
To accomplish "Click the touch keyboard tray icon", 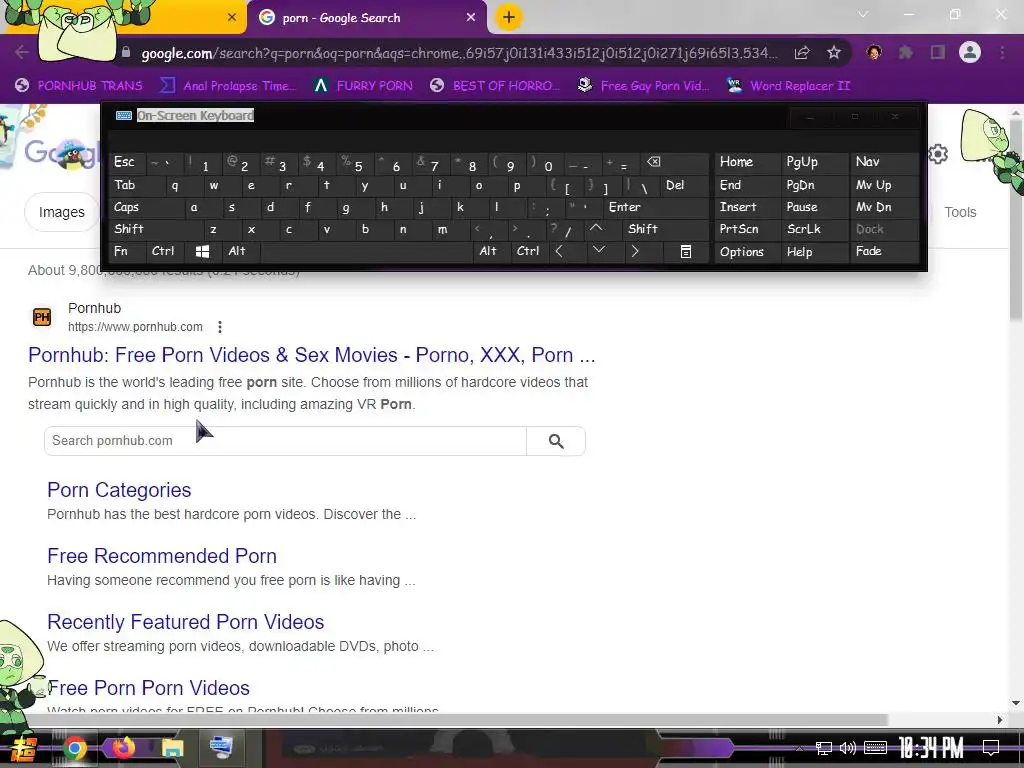I will pyautogui.click(x=876, y=748).
